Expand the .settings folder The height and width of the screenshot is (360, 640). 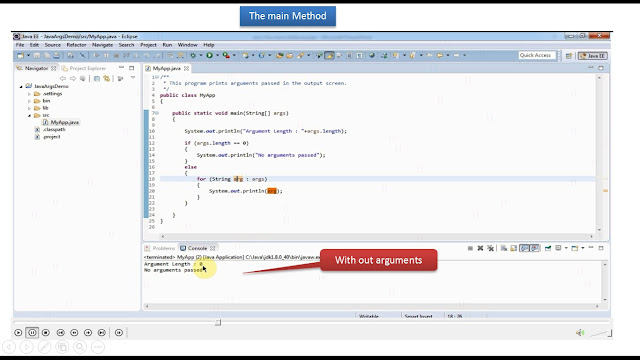click(29, 94)
